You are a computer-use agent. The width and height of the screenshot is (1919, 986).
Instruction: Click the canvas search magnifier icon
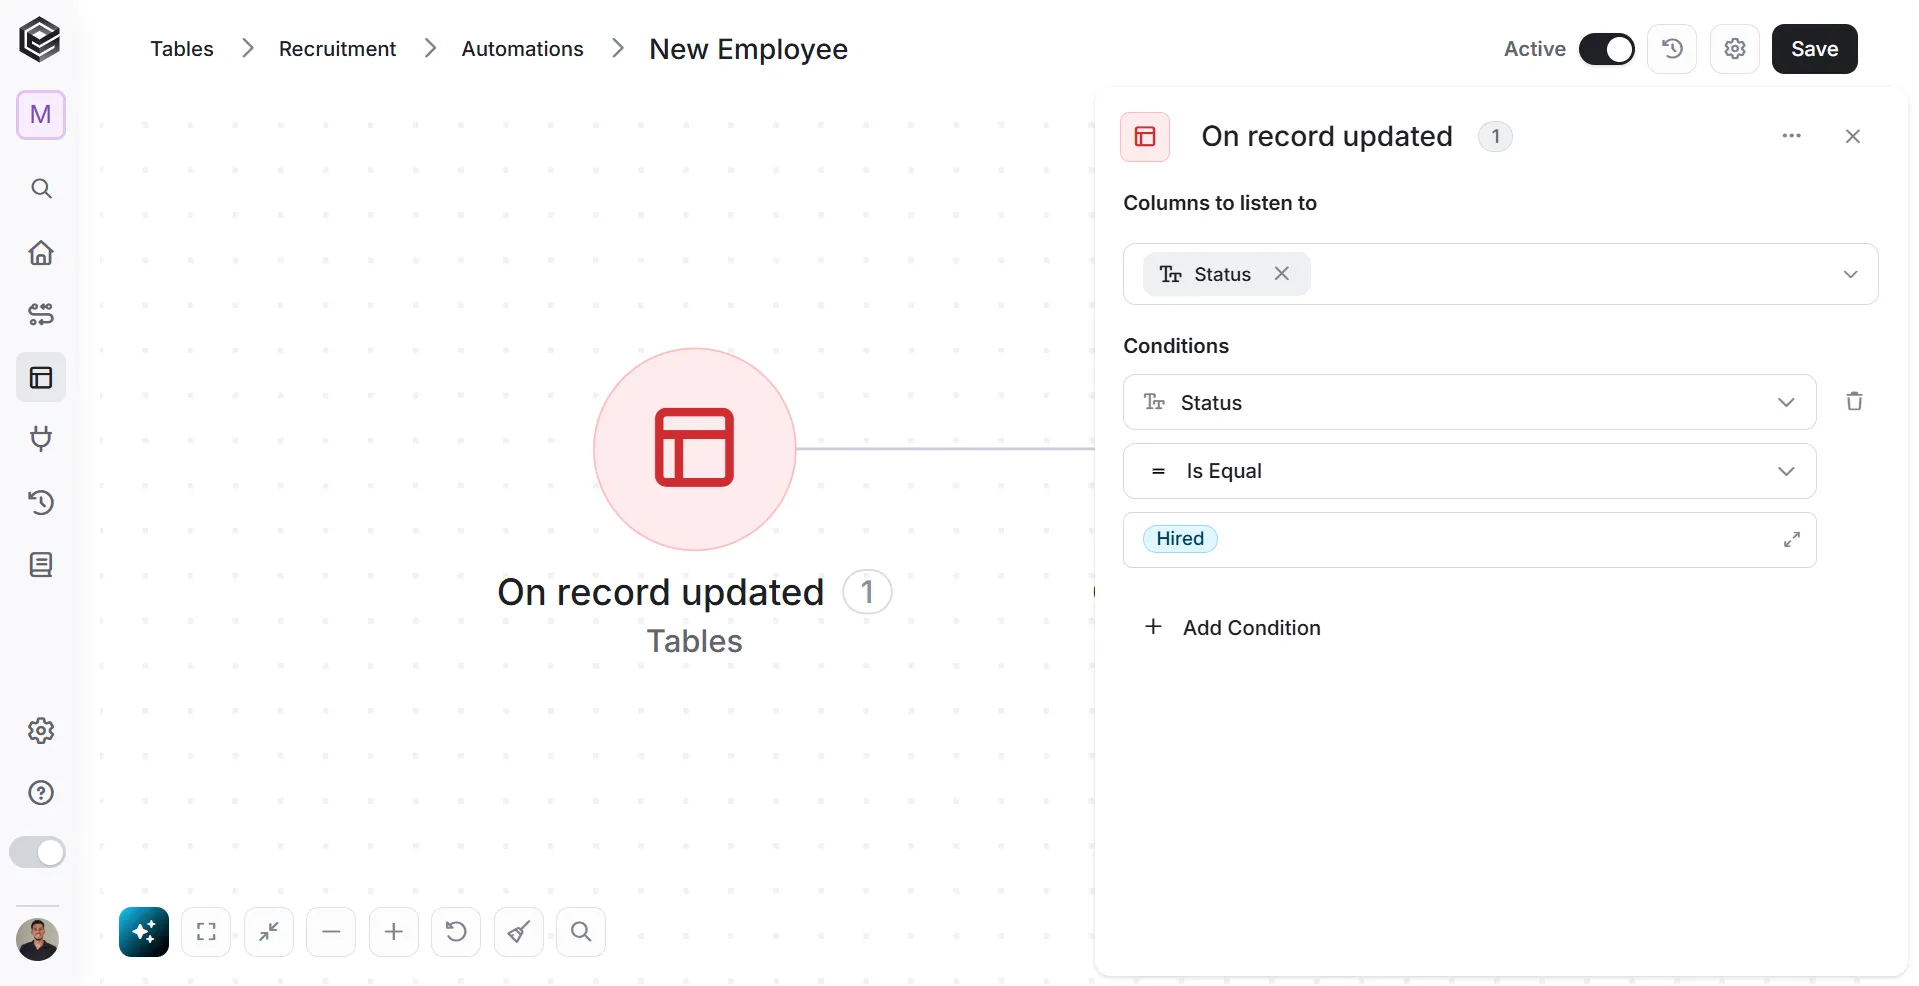coord(581,932)
